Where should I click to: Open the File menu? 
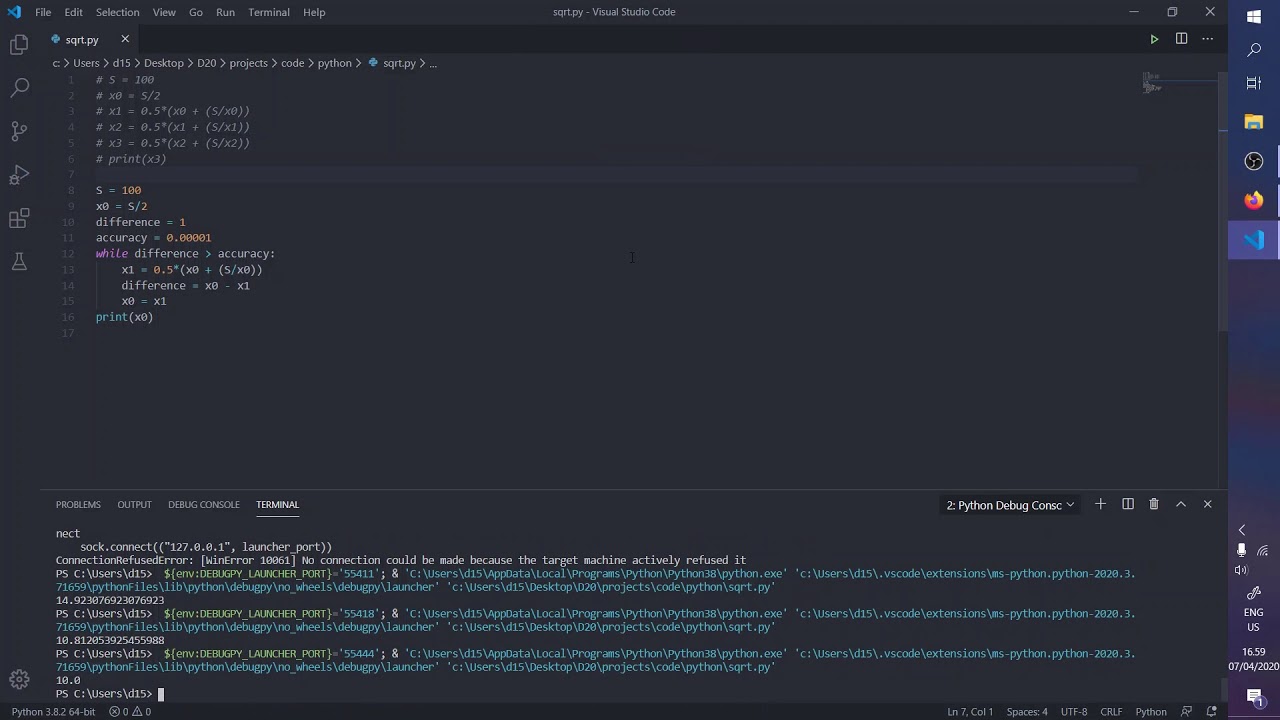(43, 12)
